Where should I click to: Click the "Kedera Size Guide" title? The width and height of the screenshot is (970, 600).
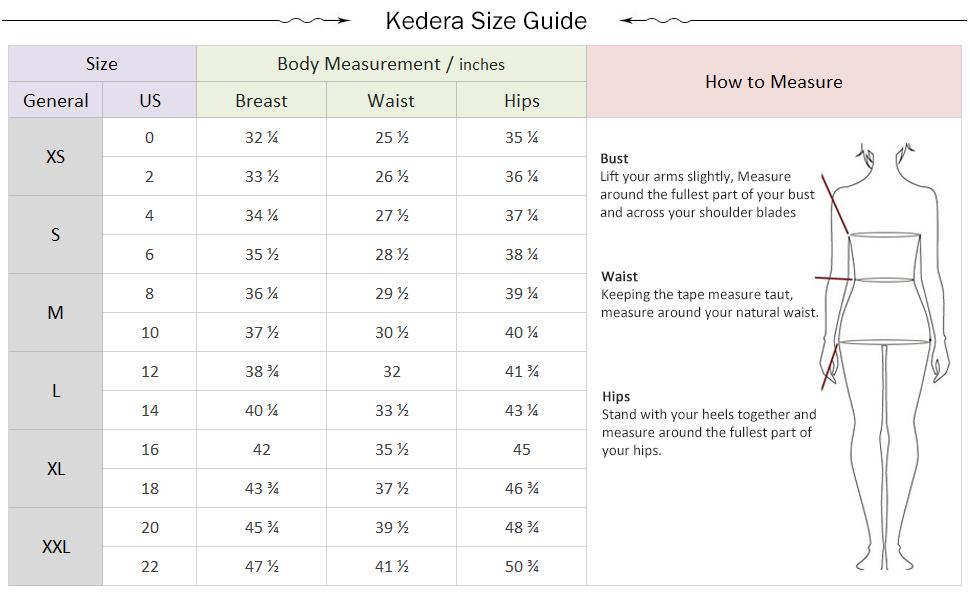coord(486,21)
